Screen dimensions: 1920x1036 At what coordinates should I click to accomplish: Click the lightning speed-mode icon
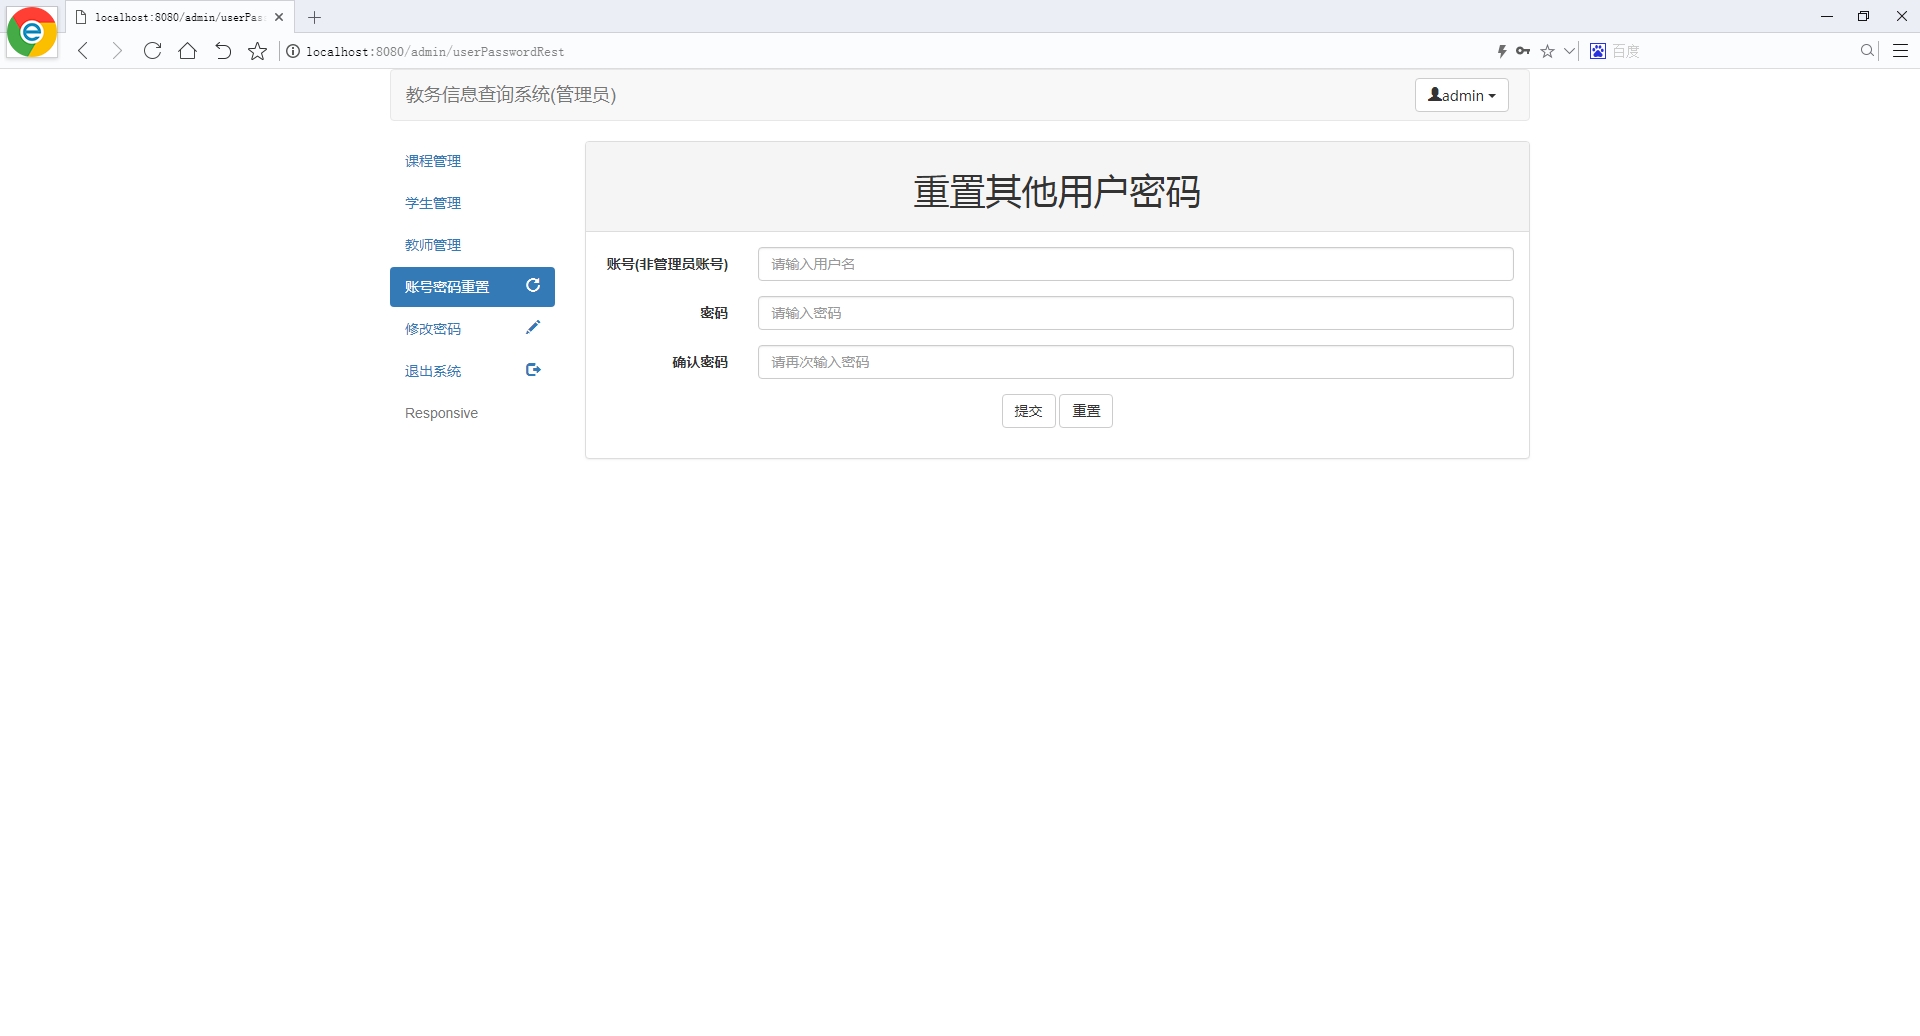pos(1502,51)
